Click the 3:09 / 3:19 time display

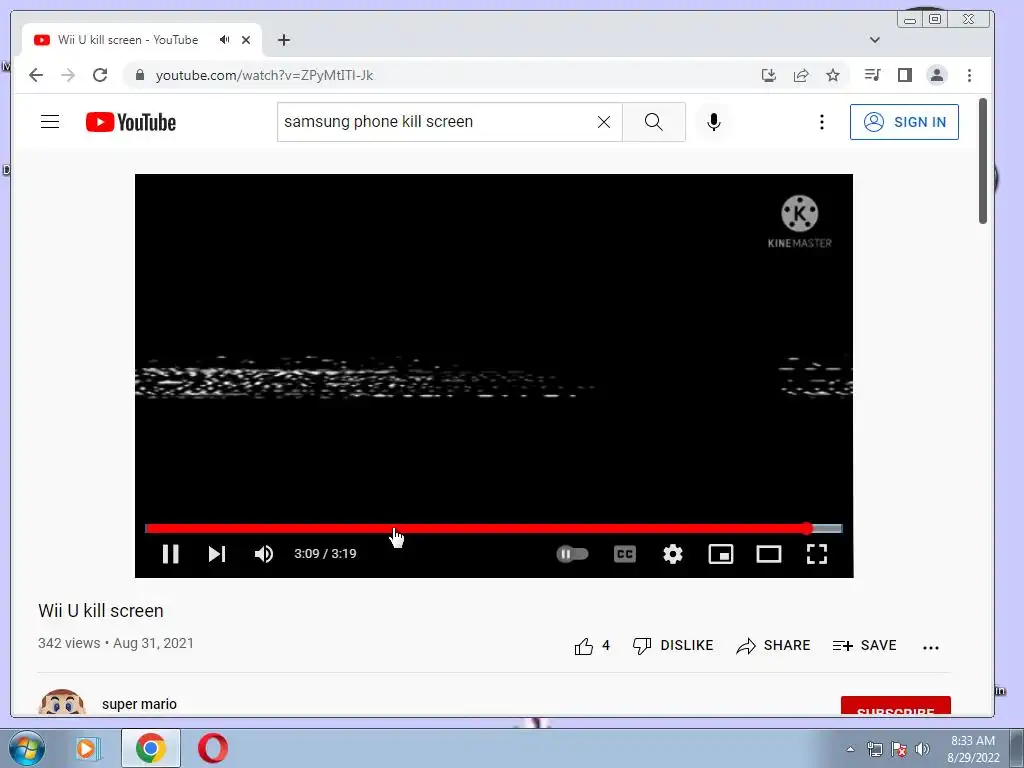pos(325,554)
